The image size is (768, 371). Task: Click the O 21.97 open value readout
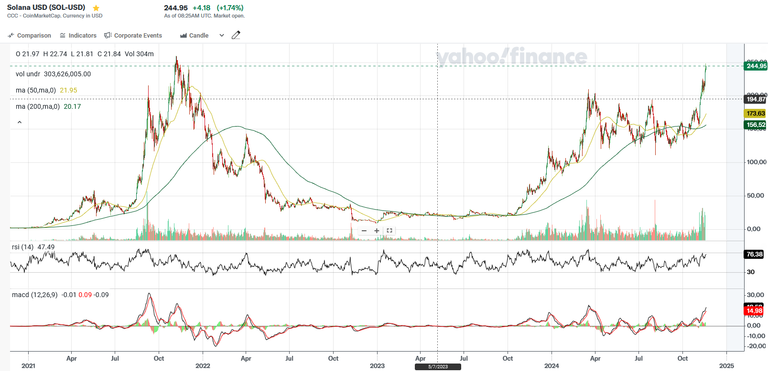[x=27, y=54]
